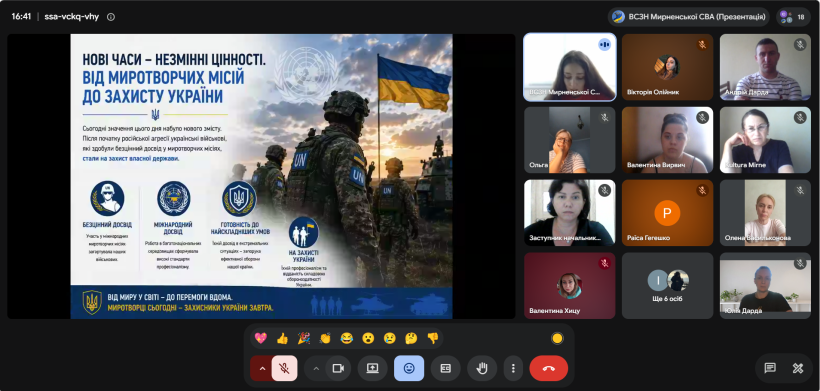Open more options three-dot menu
Screen dimensions: 820x391
pyautogui.click(x=513, y=369)
